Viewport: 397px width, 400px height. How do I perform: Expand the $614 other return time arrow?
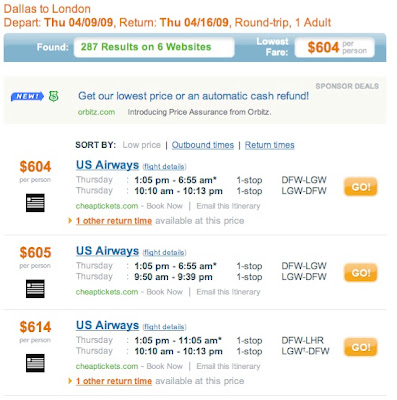(70, 381)
